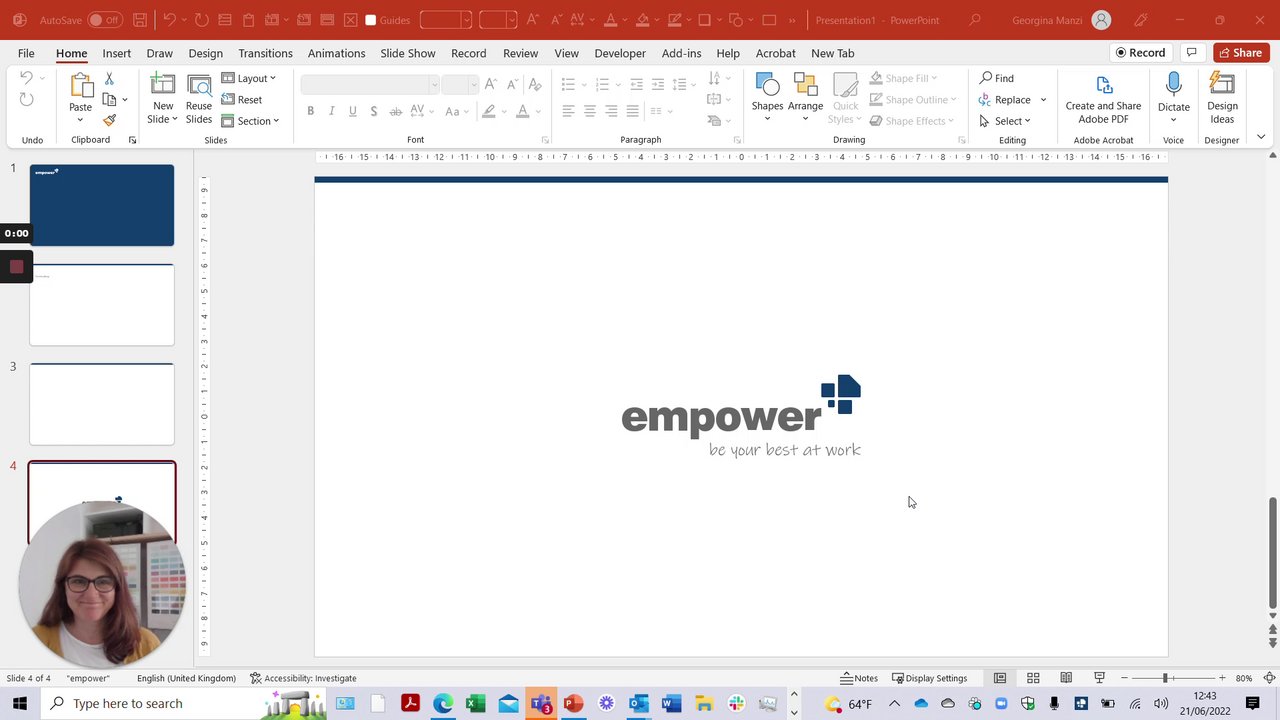Click the Redo arrow in the ribbon Undo group

26,99
